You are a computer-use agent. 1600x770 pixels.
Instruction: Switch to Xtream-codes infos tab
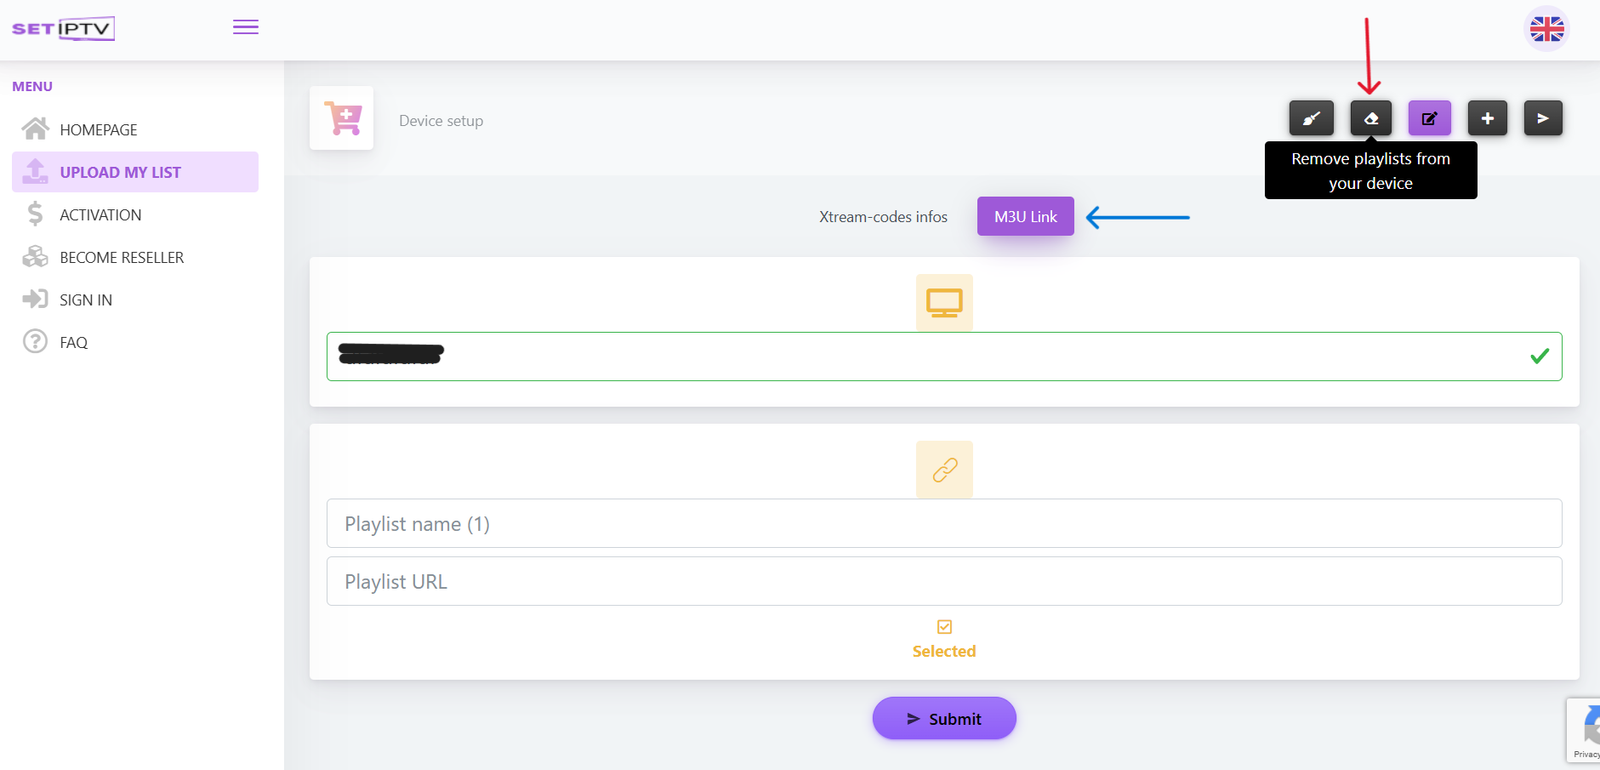coord(883,217)
